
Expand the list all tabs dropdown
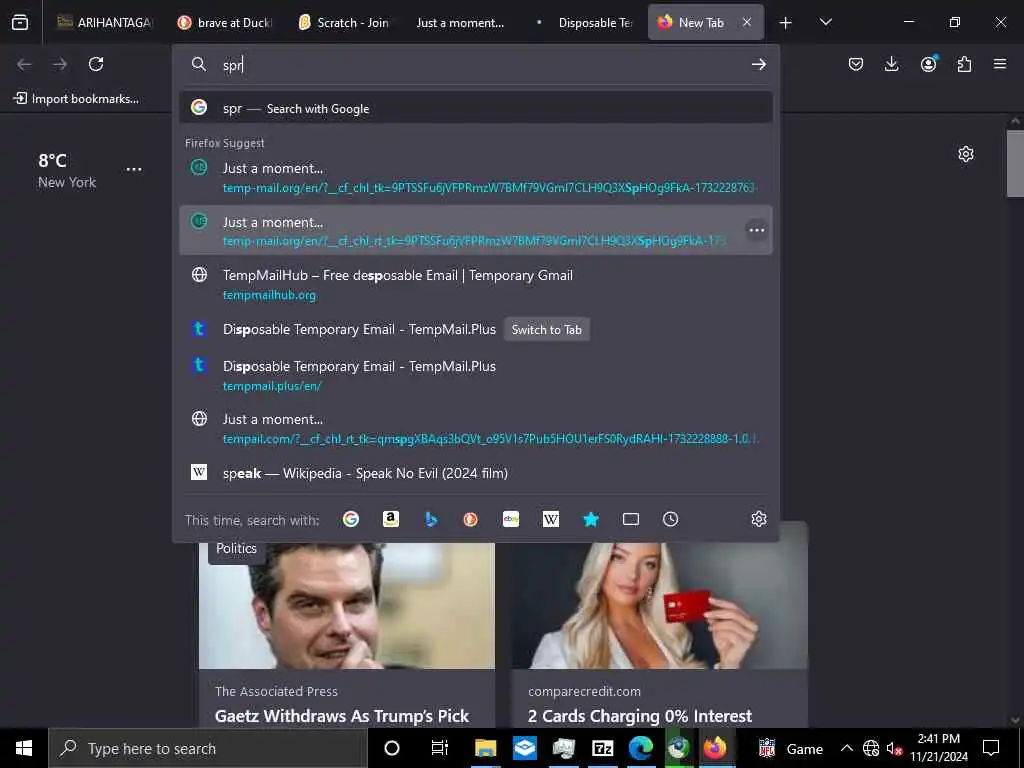(x=825, y=22)
